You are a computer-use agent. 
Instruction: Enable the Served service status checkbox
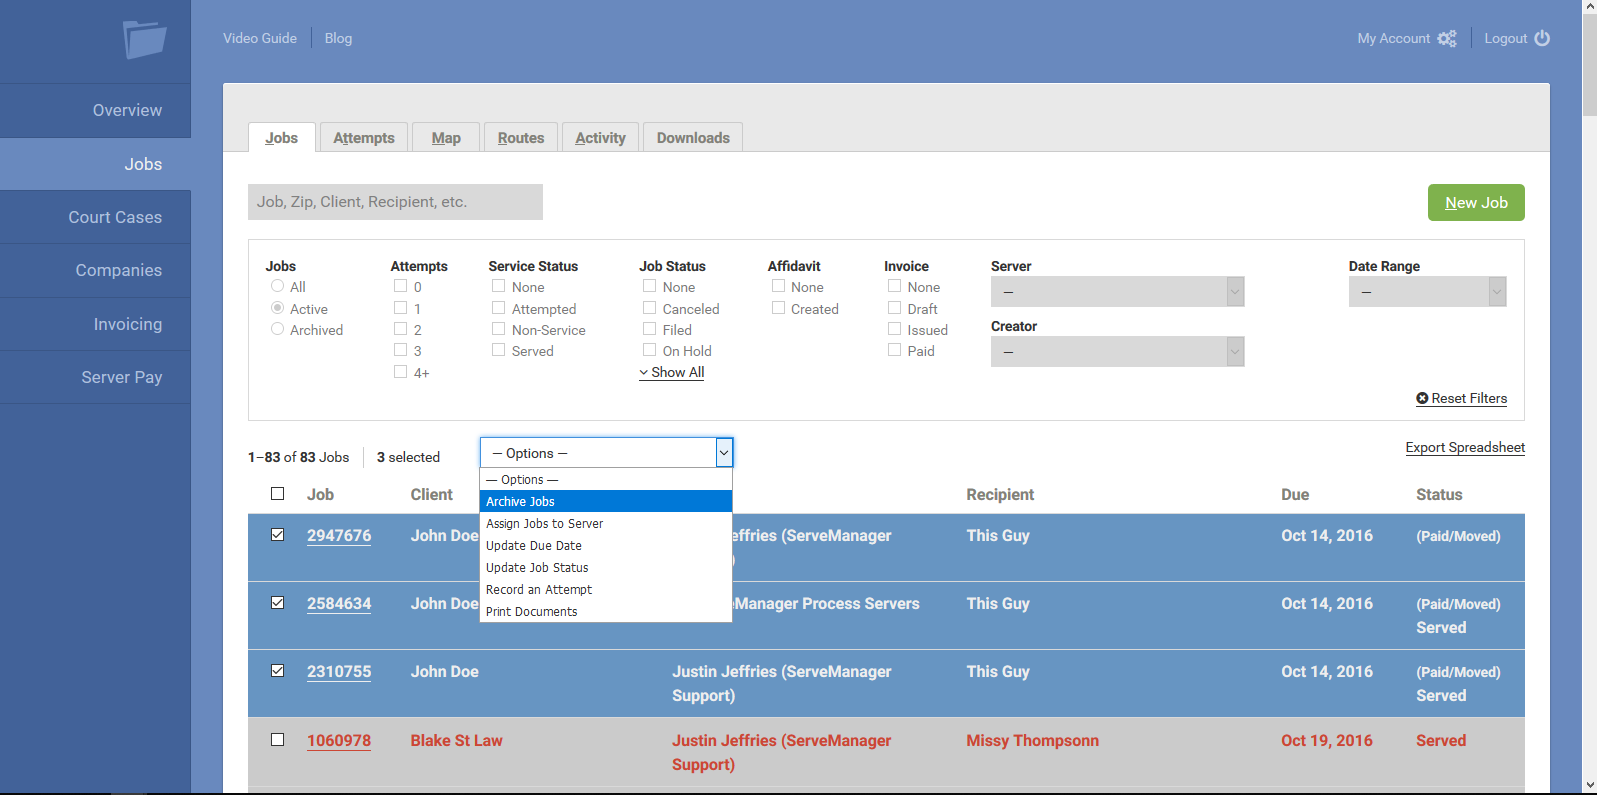coord(498,350)
